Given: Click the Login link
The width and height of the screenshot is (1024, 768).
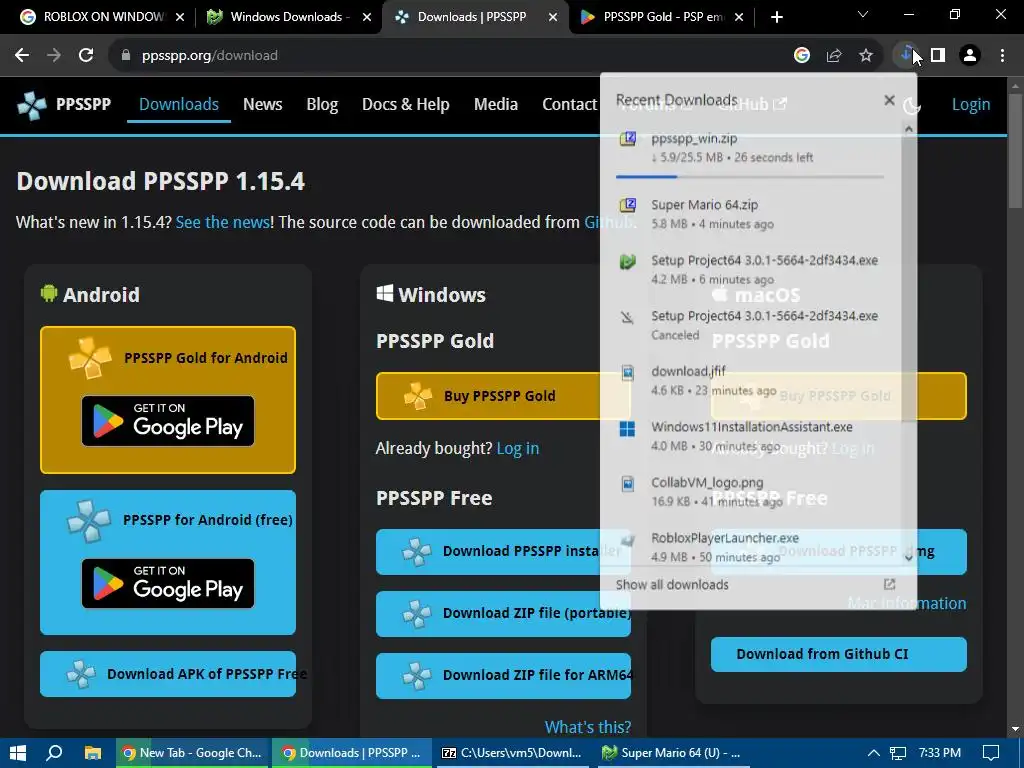Looking at the screenshot, I should tap(970, 104).
